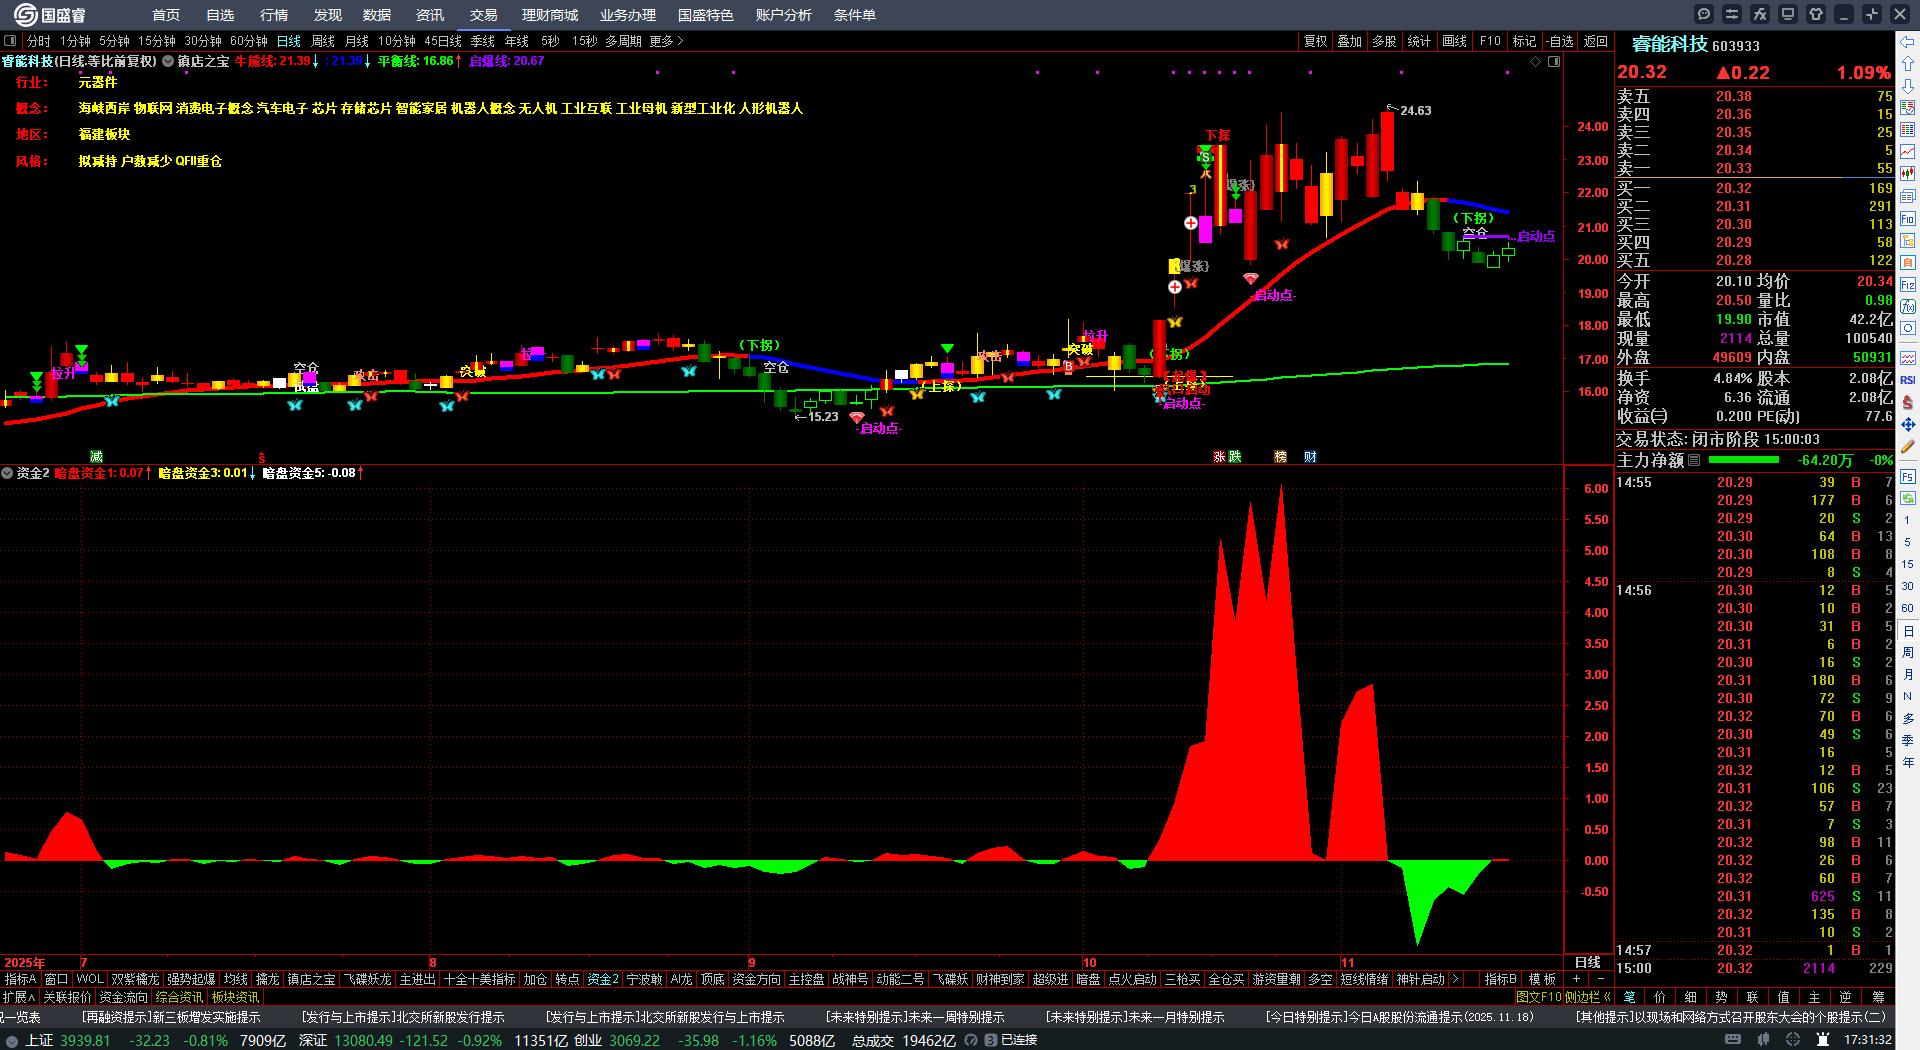This screenshot has width=1920, height=1050.
Task: Click the F10 sidebar icon
Action: 1908,218
